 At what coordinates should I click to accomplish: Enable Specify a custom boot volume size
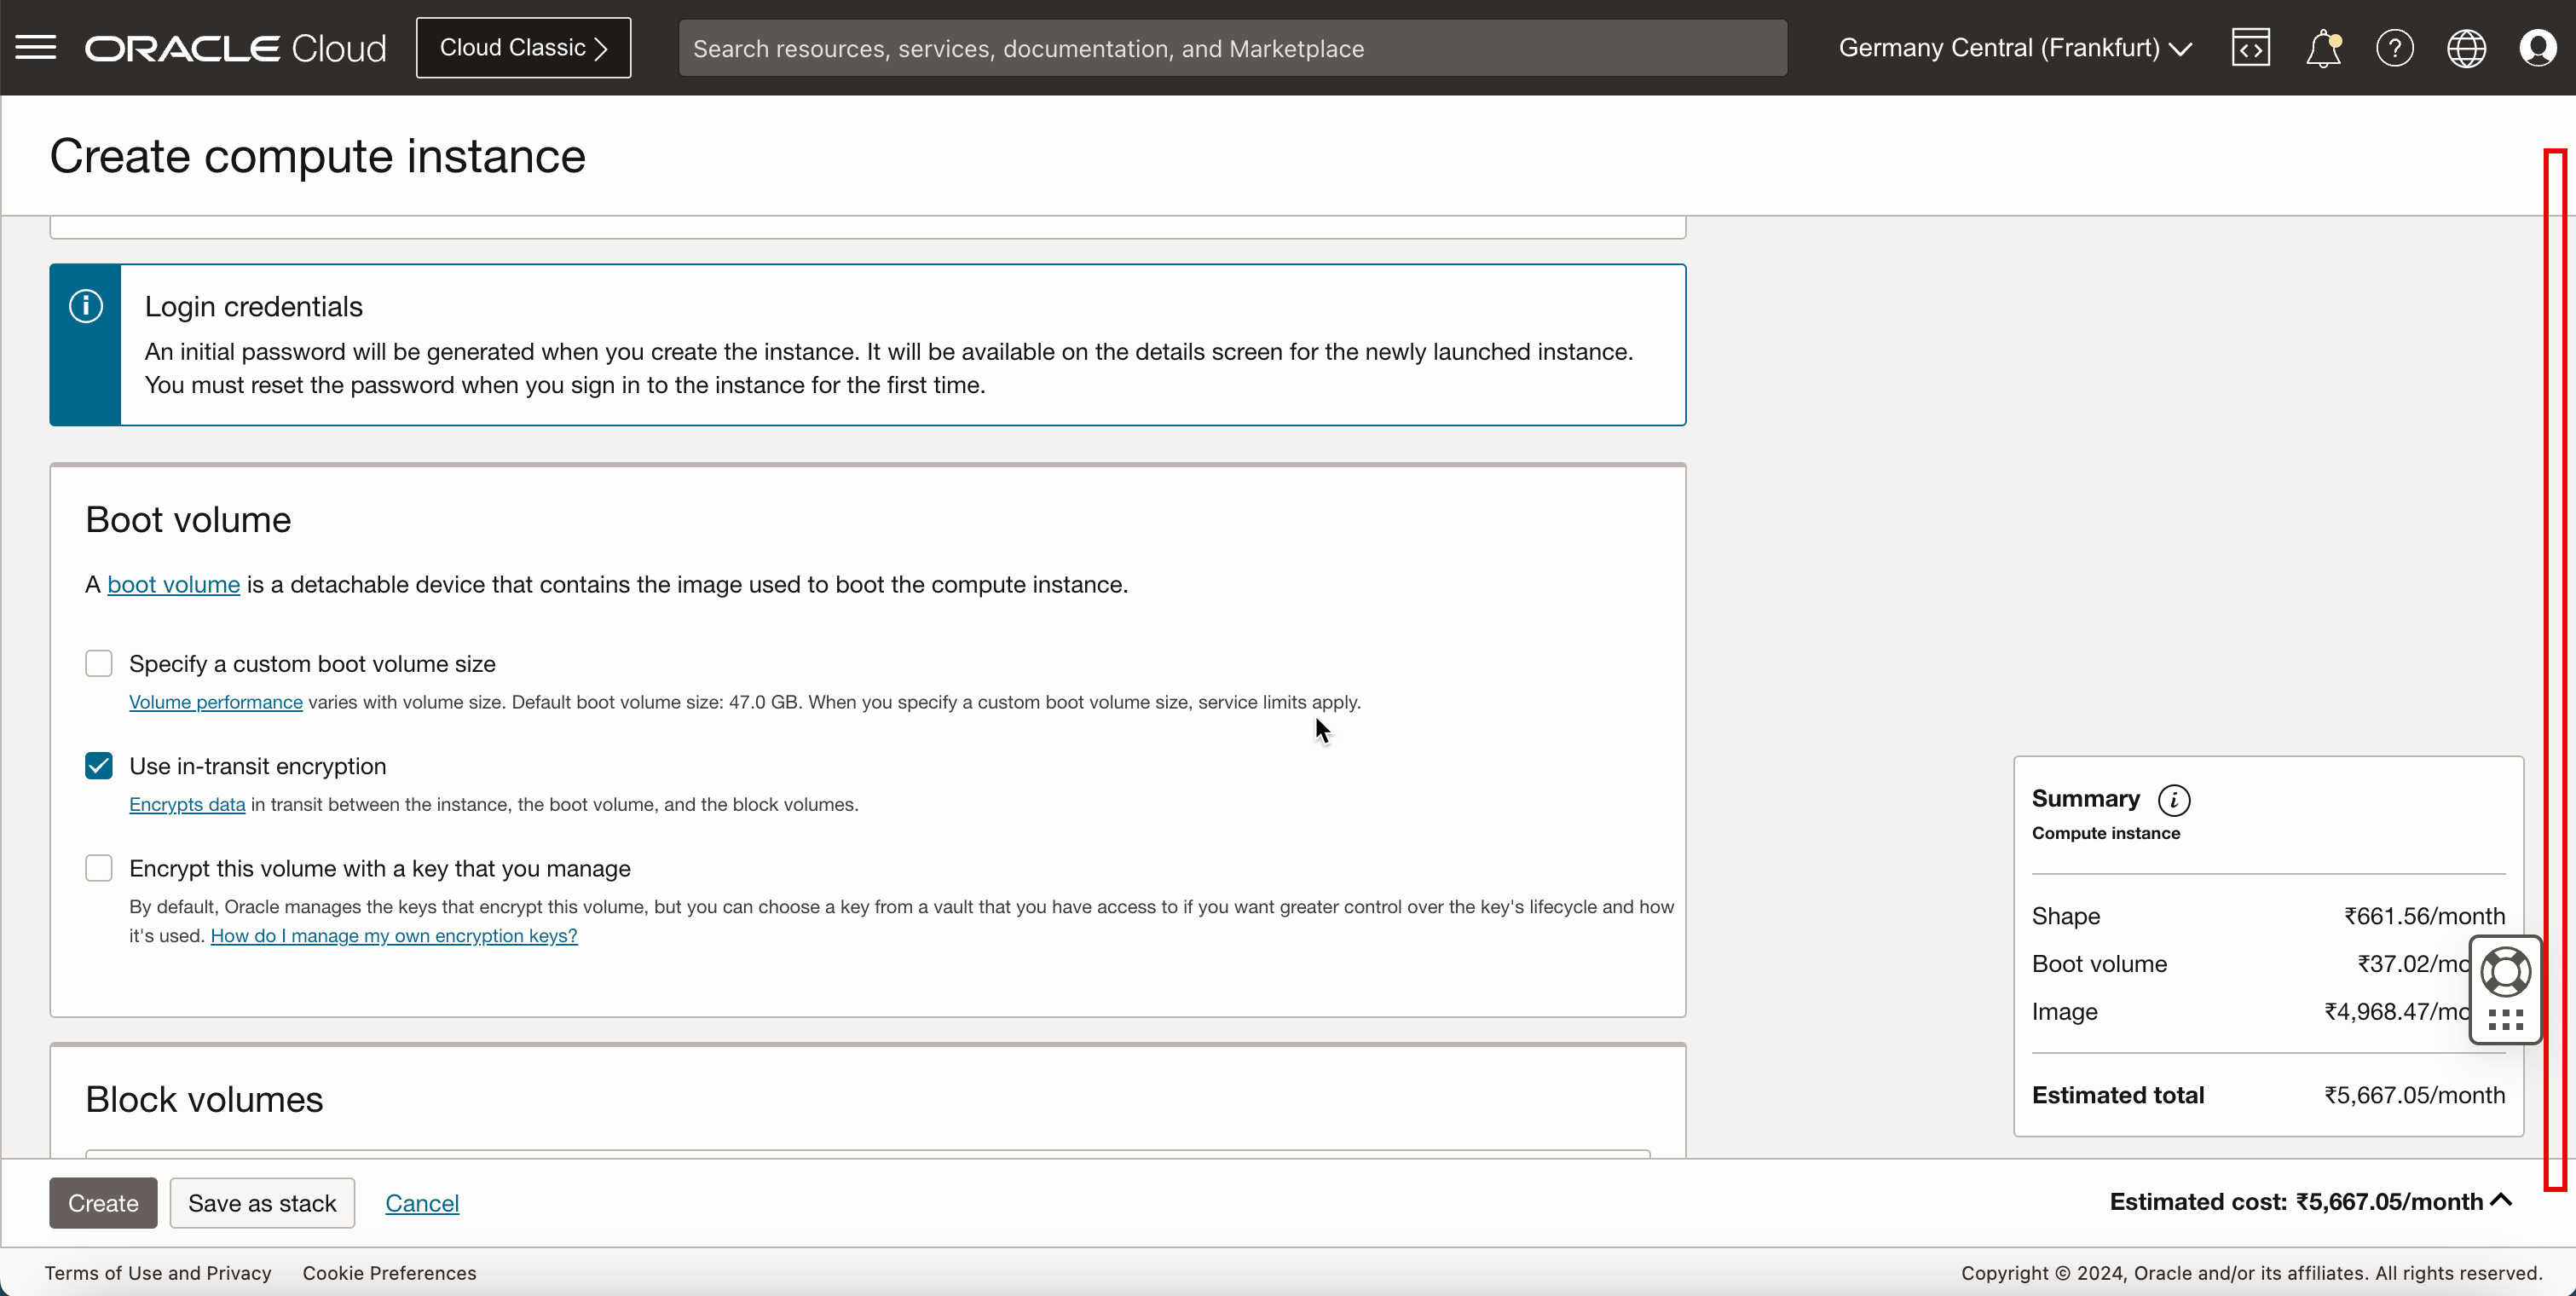[99, 662]
